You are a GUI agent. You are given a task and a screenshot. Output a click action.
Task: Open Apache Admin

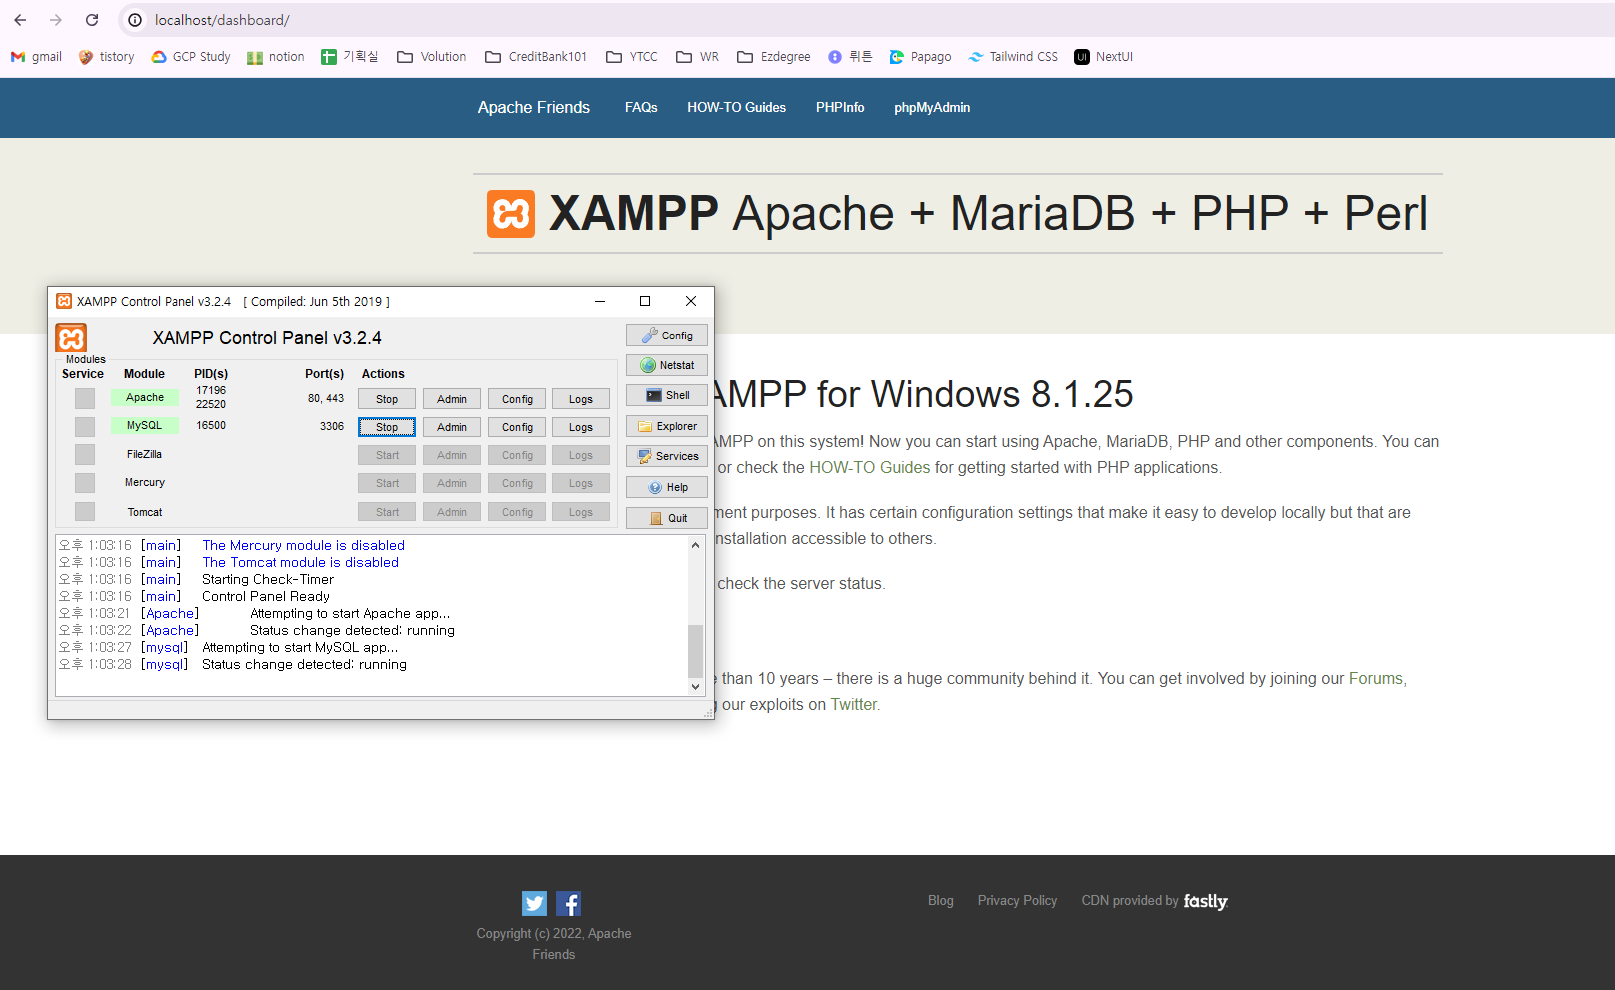[x=452, y=399]
